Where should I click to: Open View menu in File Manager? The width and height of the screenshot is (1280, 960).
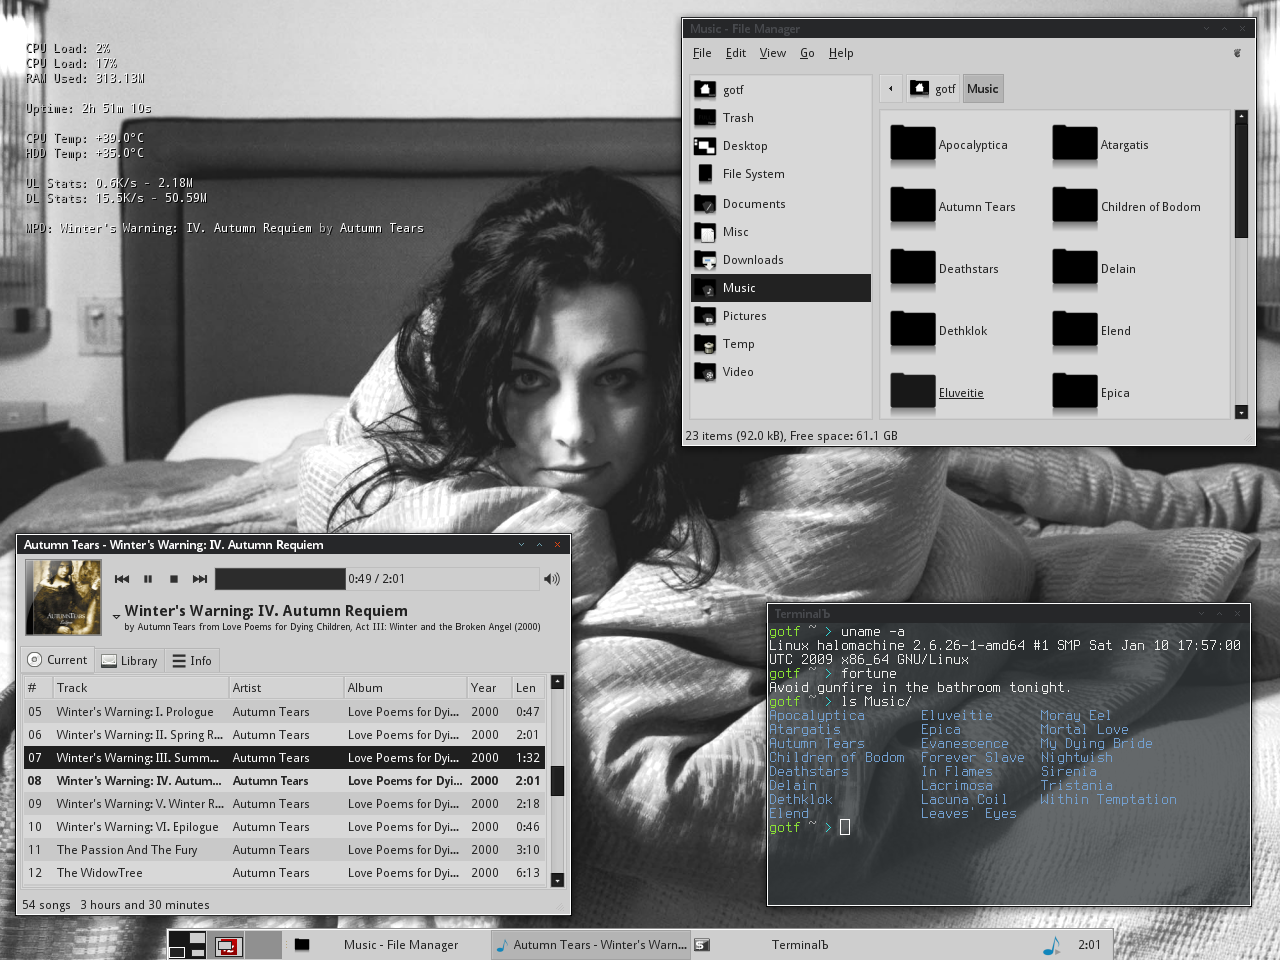(773, 53)
